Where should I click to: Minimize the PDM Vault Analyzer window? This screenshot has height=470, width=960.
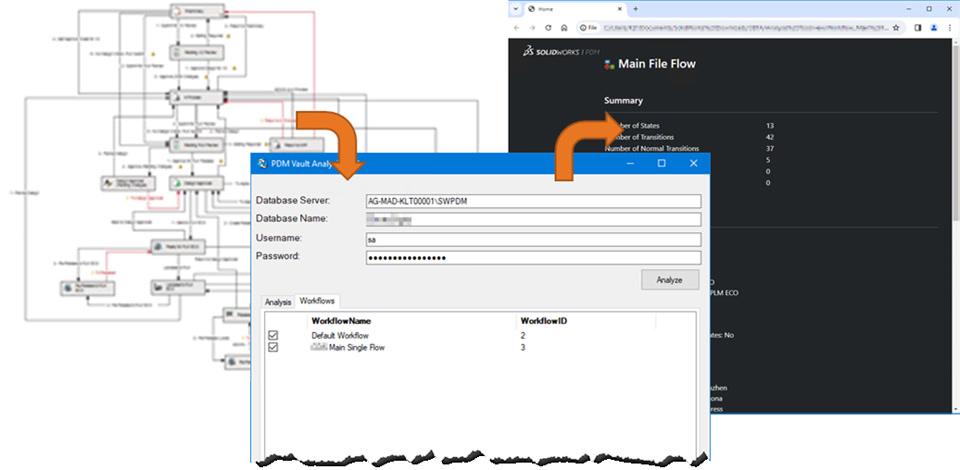pyautogui.click(x=631, y=163)
